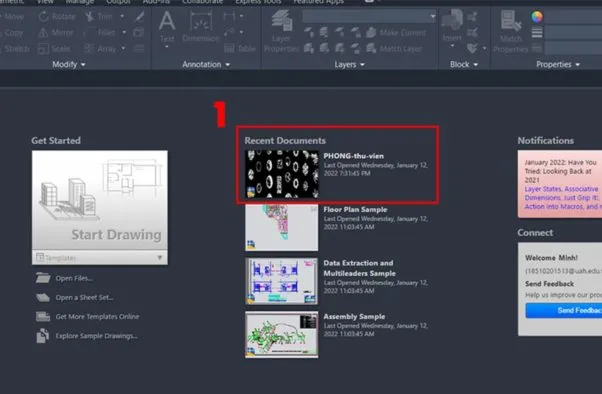This screenshot has height=394, width=602.
Task: Click the lineweight icon in Properties panel
Action: click(x=537, y=33)
